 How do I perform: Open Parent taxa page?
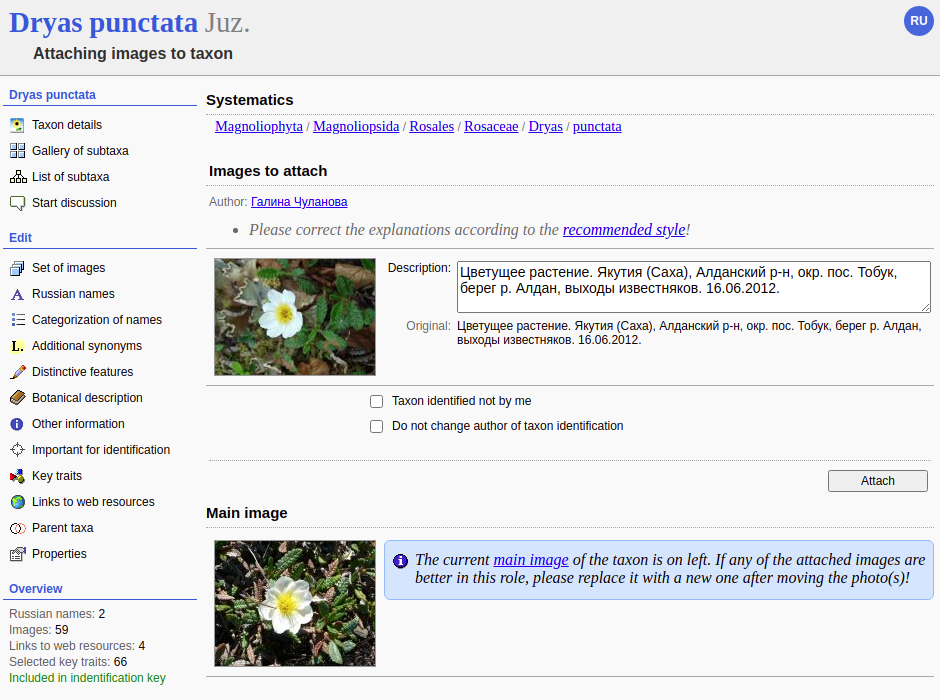click(x=63, y=528)
